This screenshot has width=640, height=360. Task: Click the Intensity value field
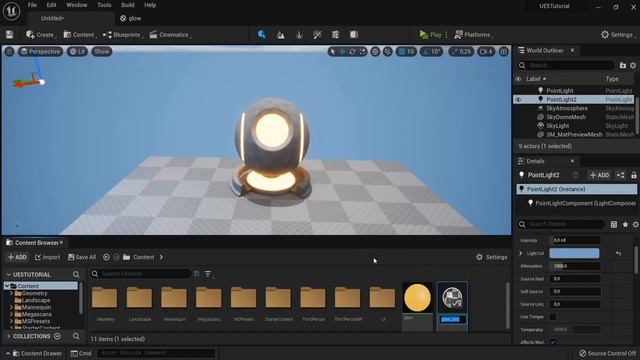(x=575, y=240)
